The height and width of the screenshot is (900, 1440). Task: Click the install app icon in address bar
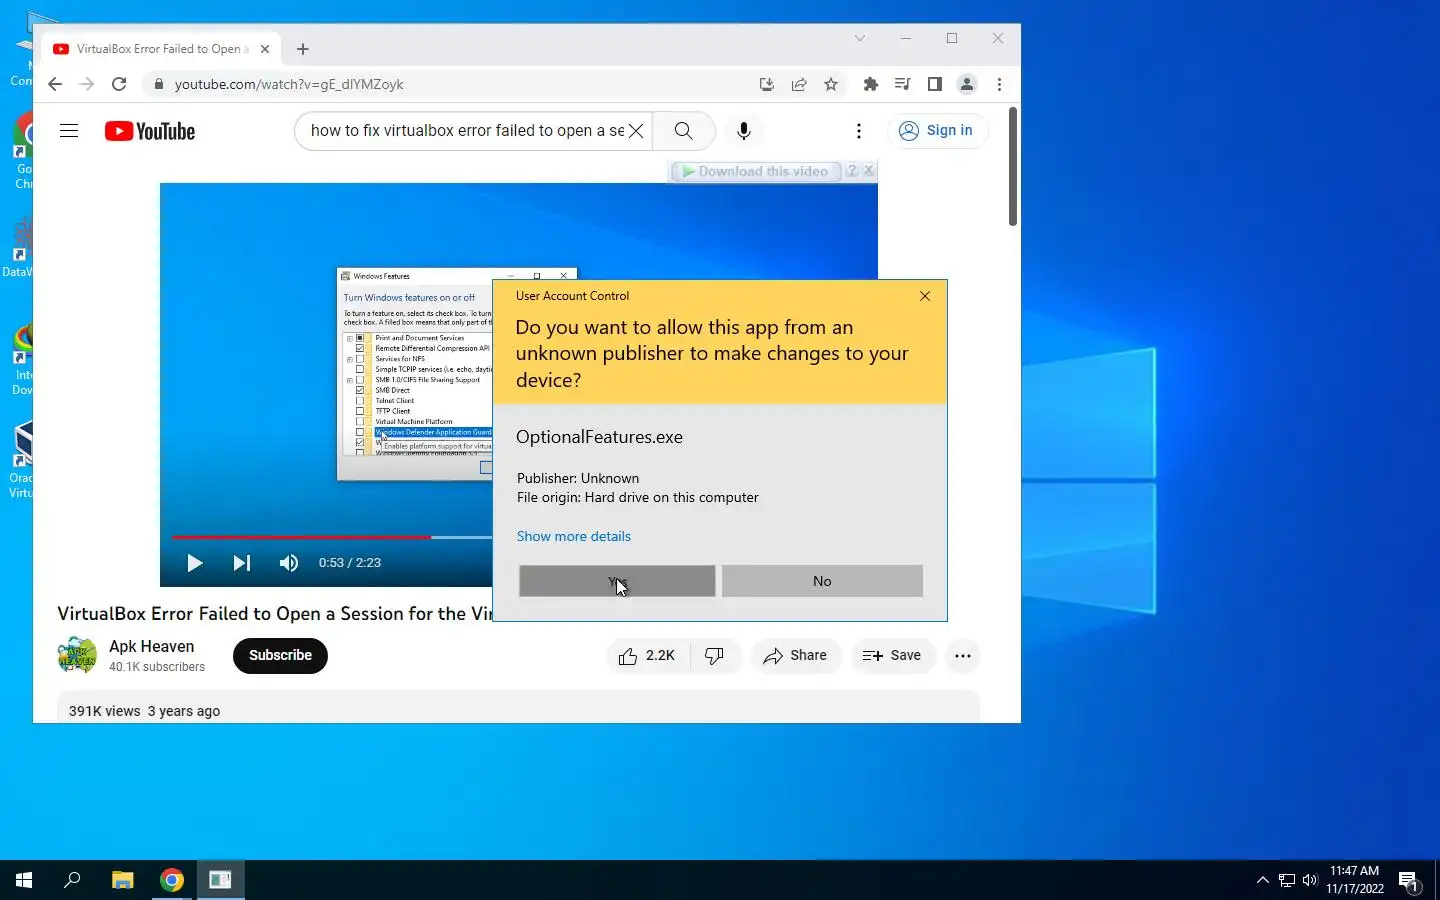767,84
